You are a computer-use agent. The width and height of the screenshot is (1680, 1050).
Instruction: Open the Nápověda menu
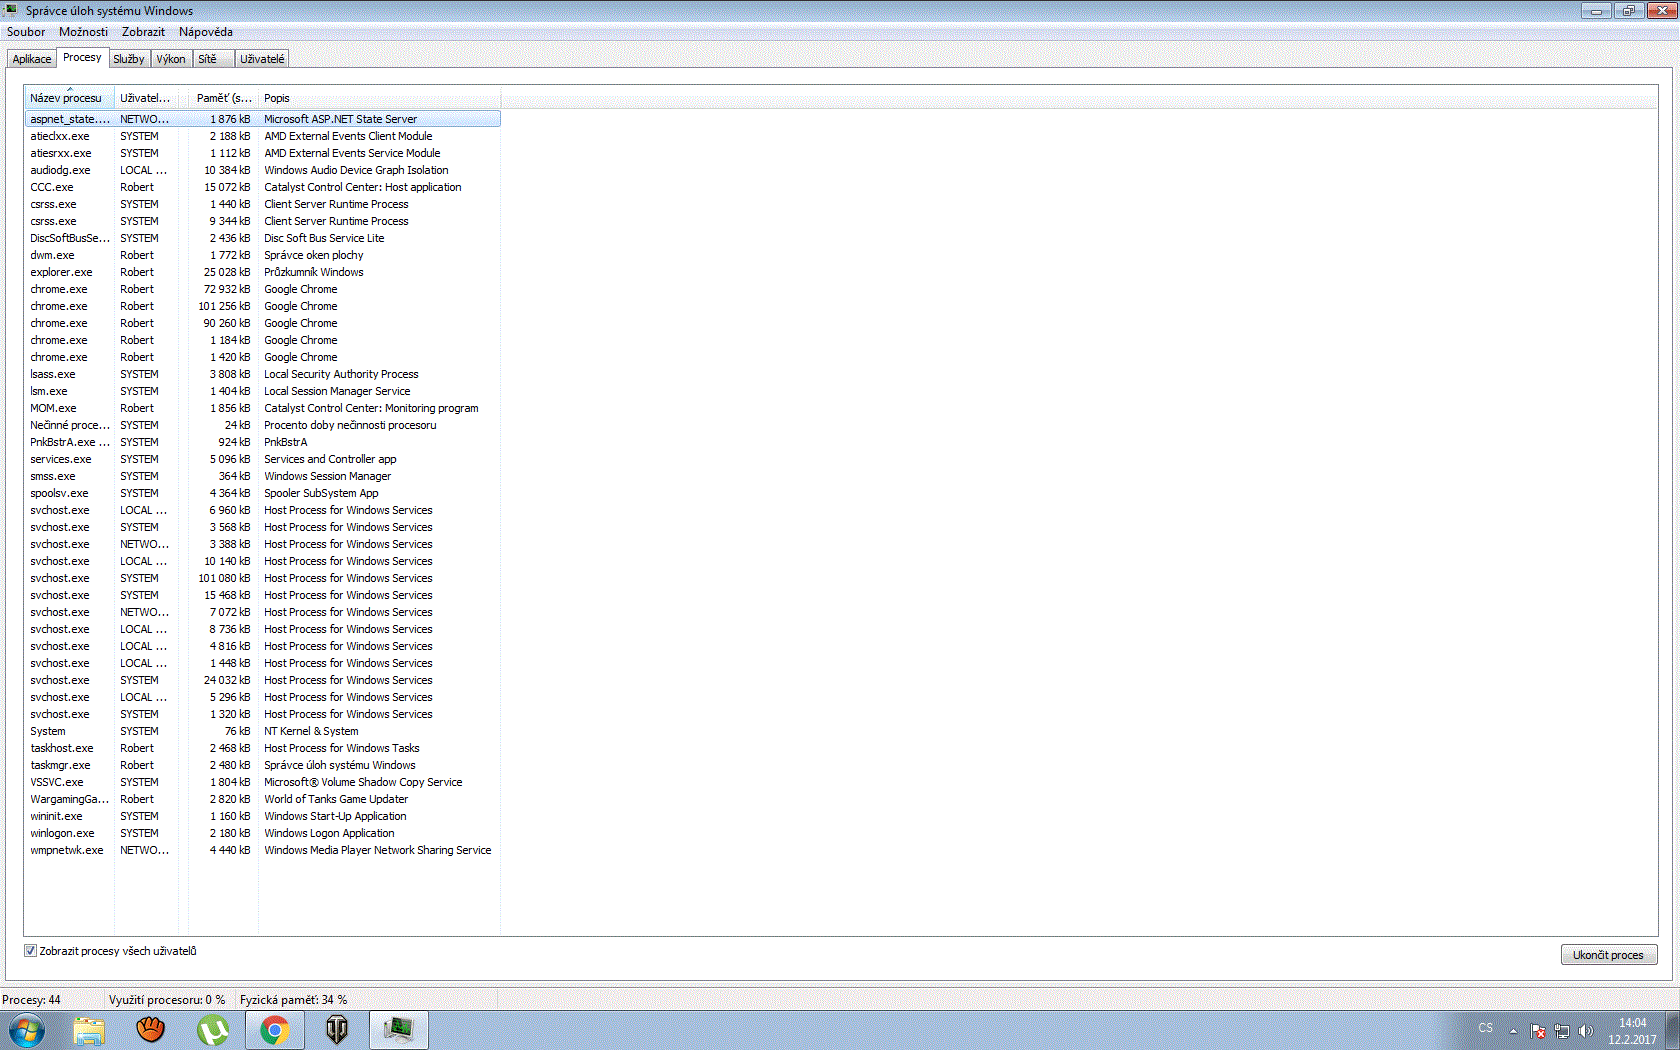pyautogui.click(x=205, y=32)
